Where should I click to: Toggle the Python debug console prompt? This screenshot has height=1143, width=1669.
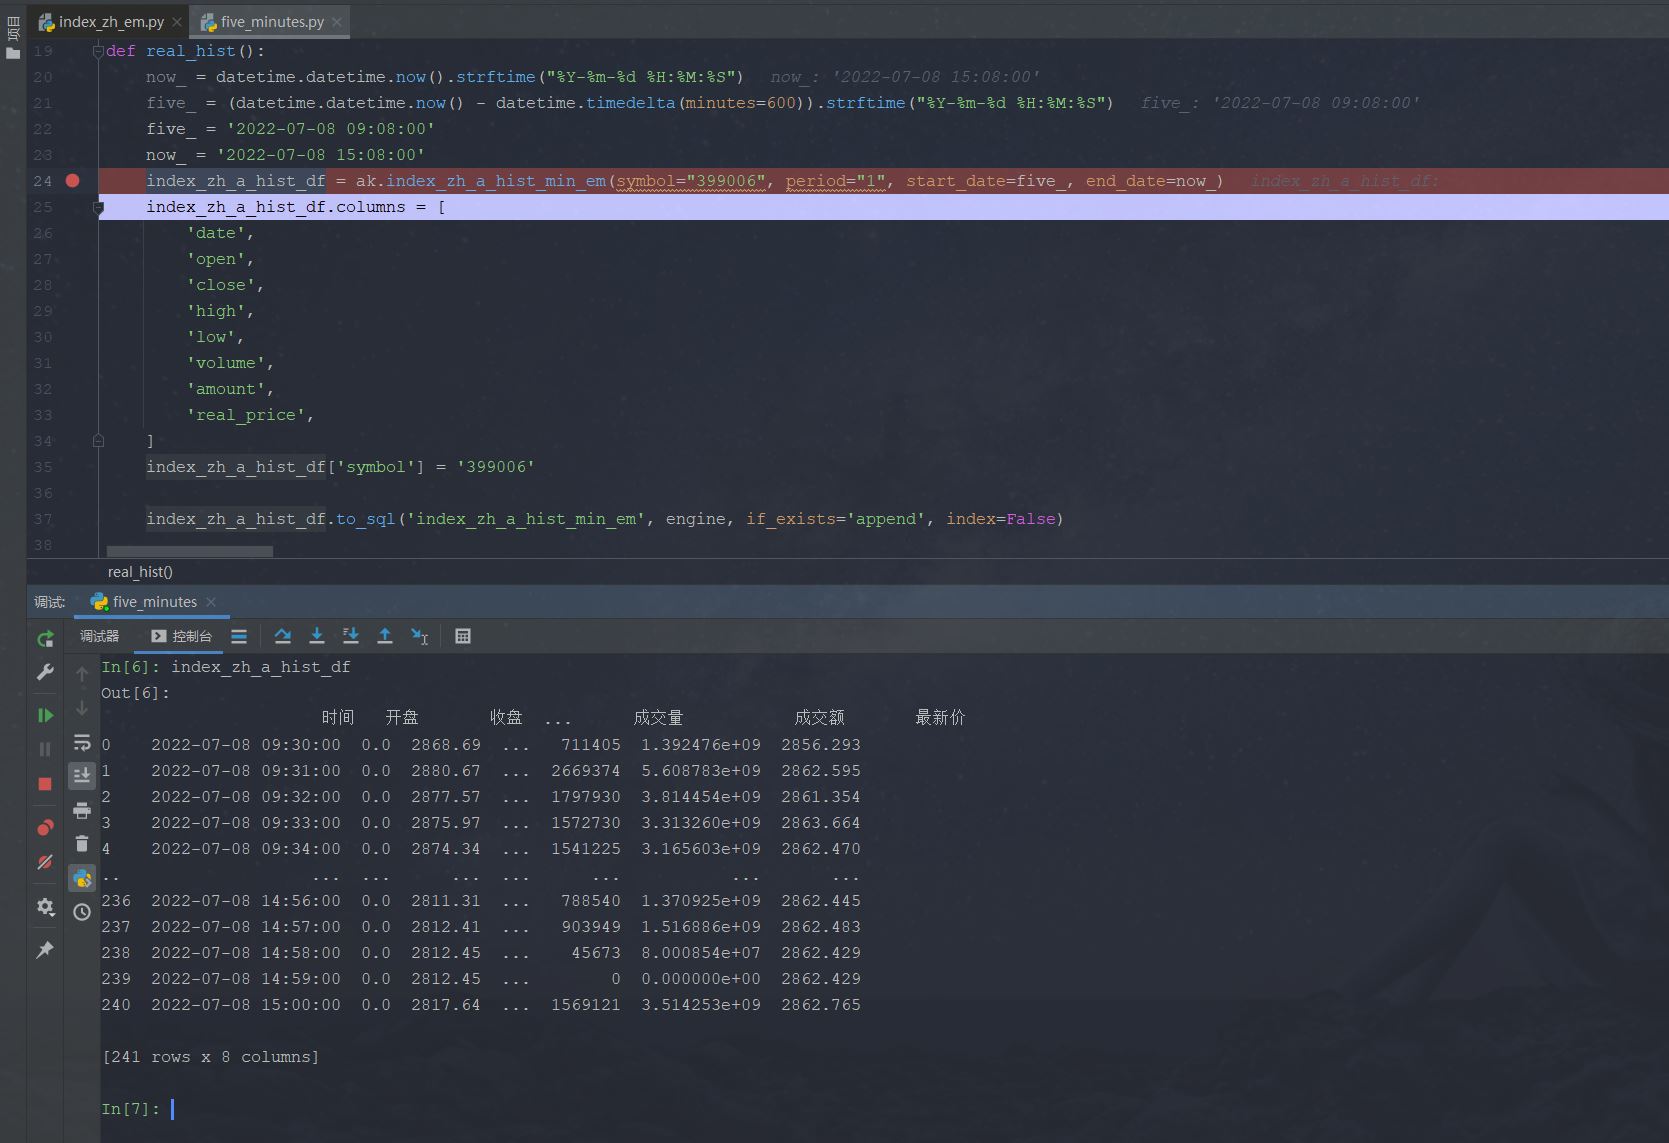(82, 878)
